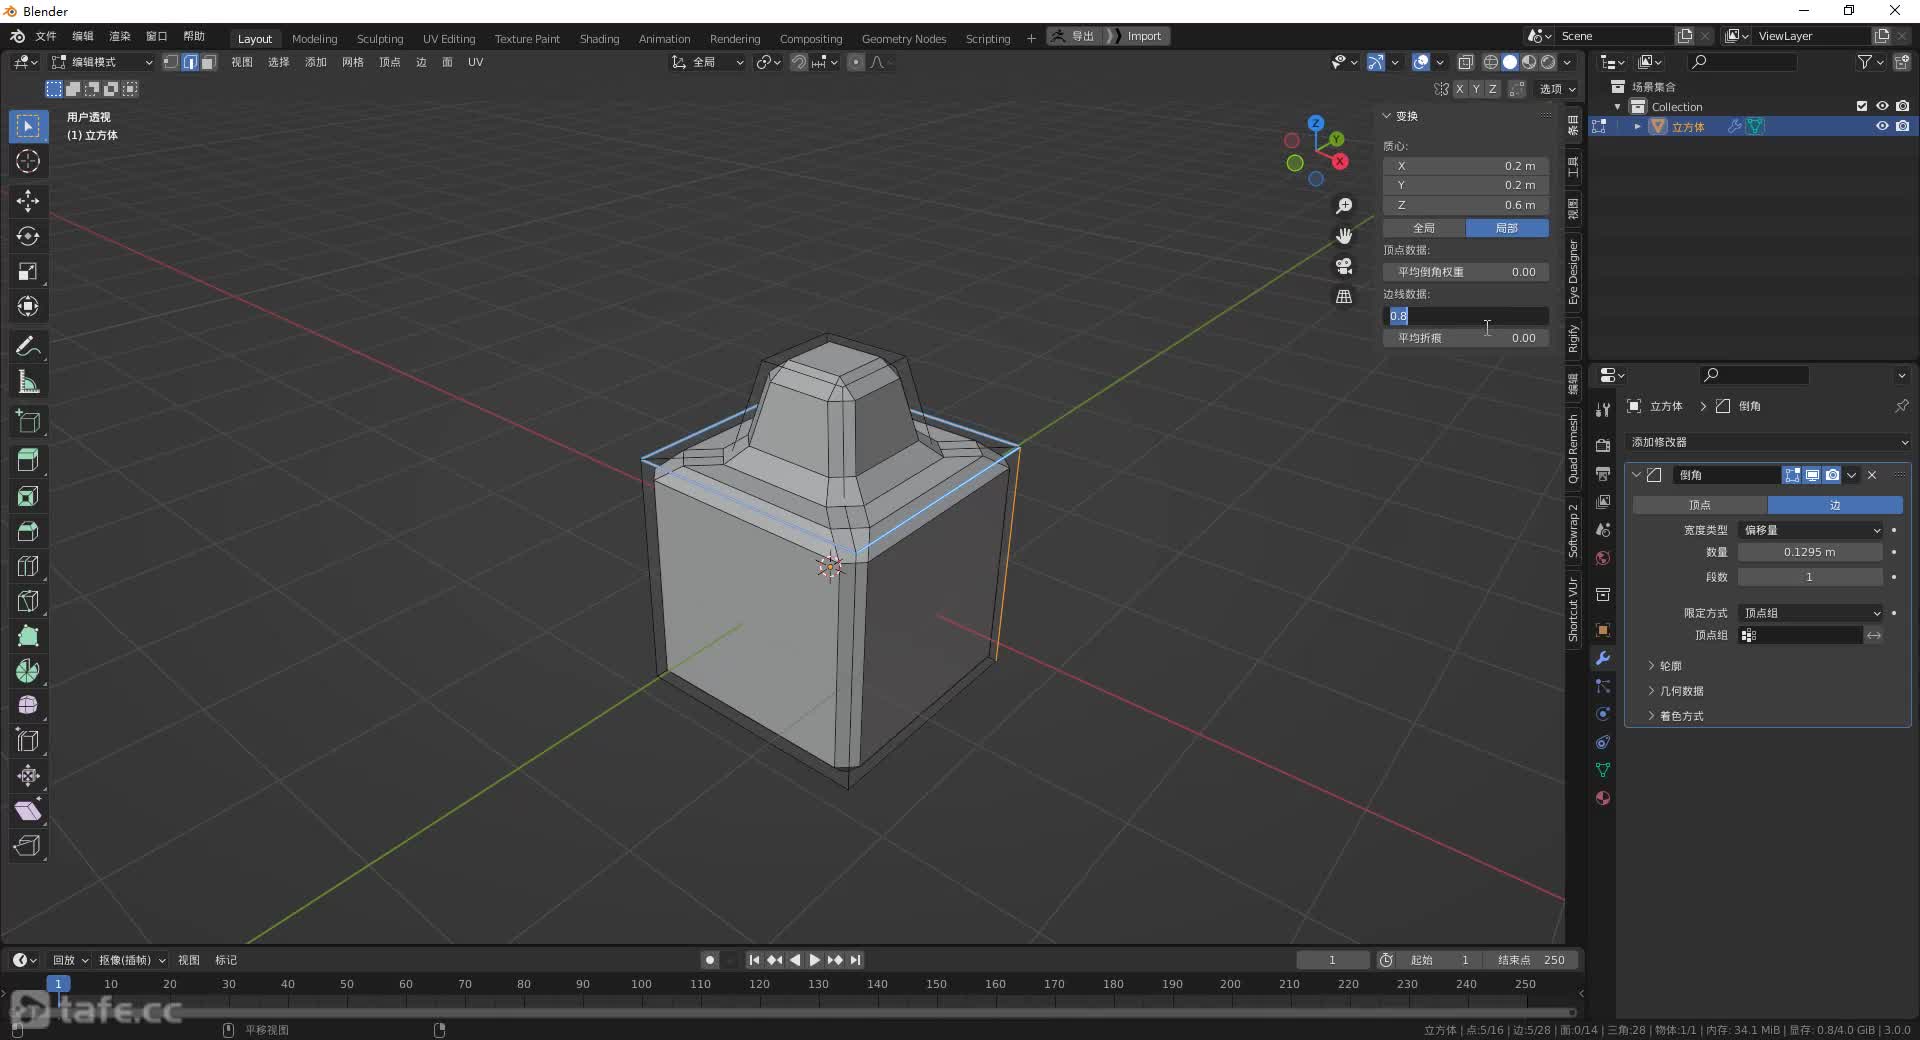The width and height of the screenshot is (1920, 1040).
Task: Open 限定方式 顶点组 dropdown
Action: pos(1811,613)
